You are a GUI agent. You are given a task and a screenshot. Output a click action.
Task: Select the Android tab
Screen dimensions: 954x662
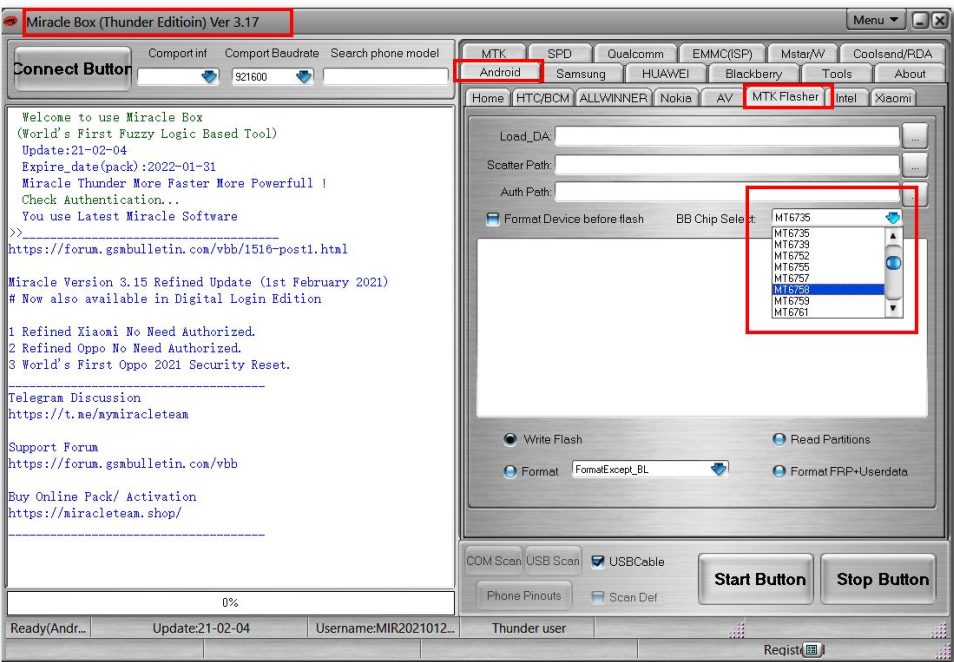click(500, 72)
